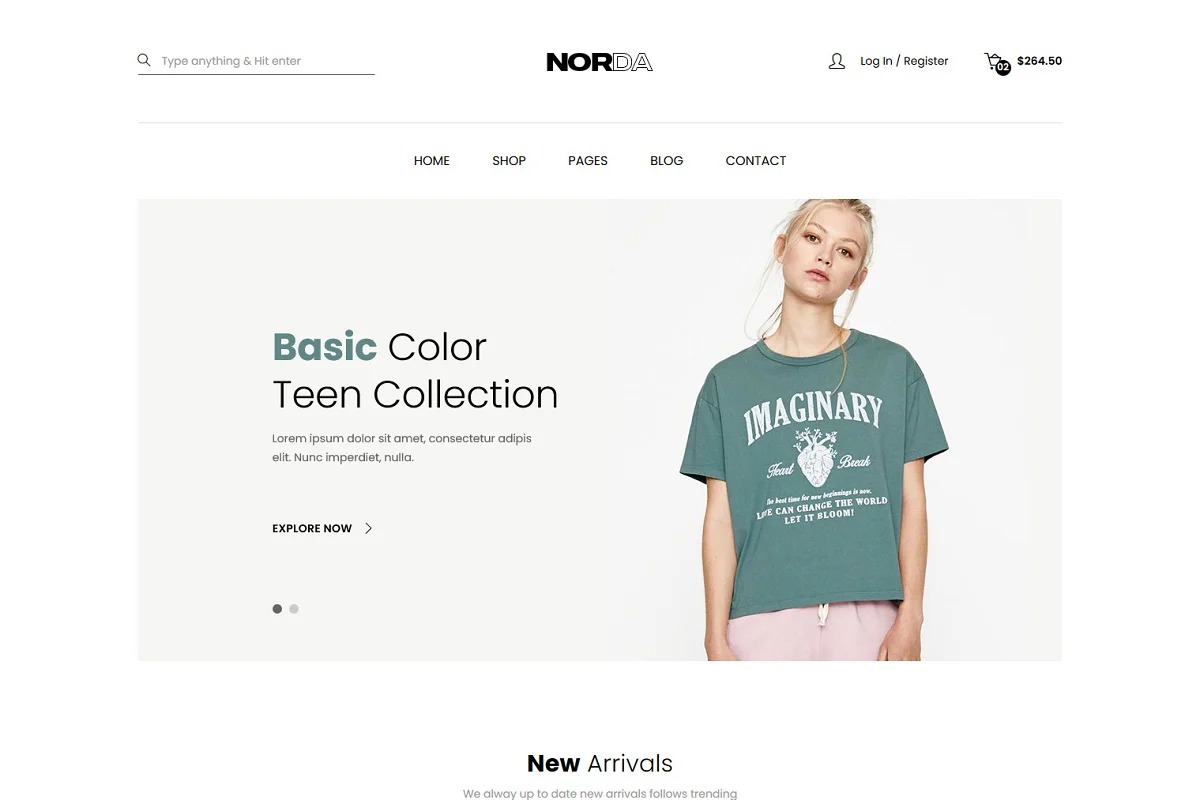
Task: Switch to the second slide dot
Action: pyautogui.click(x=294, y=608)
